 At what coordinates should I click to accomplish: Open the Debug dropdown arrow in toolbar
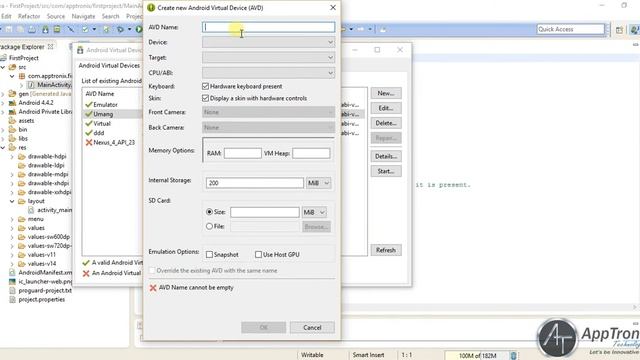[129, 29]
